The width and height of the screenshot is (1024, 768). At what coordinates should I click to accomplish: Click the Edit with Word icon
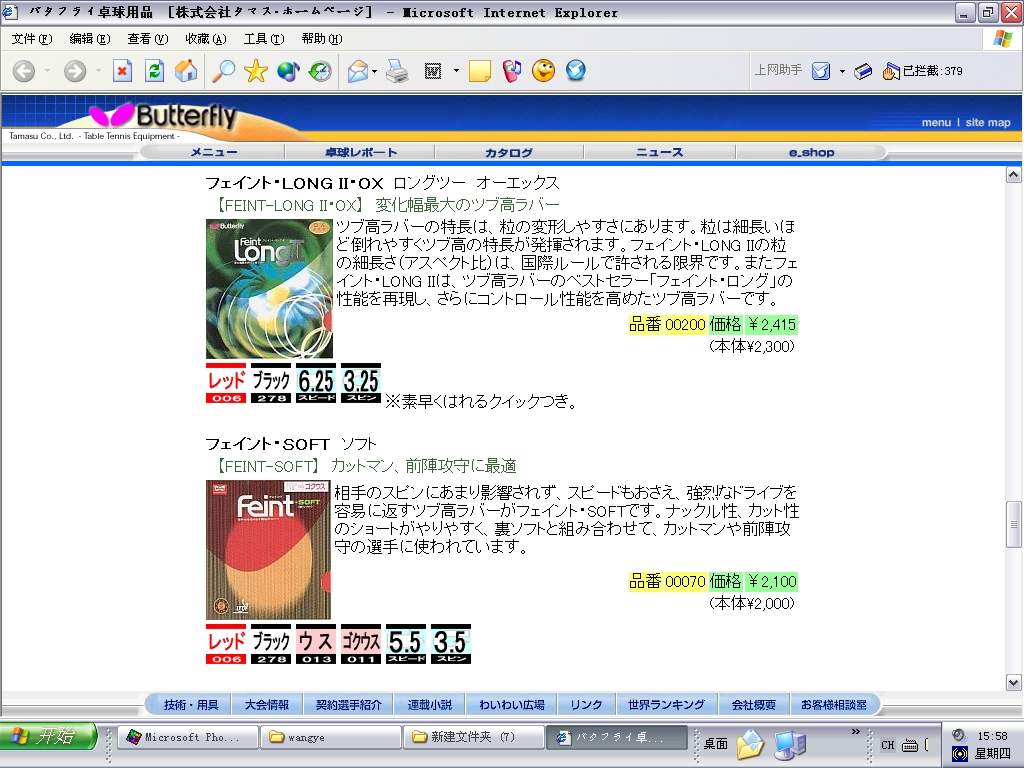[x=433, y=71]
